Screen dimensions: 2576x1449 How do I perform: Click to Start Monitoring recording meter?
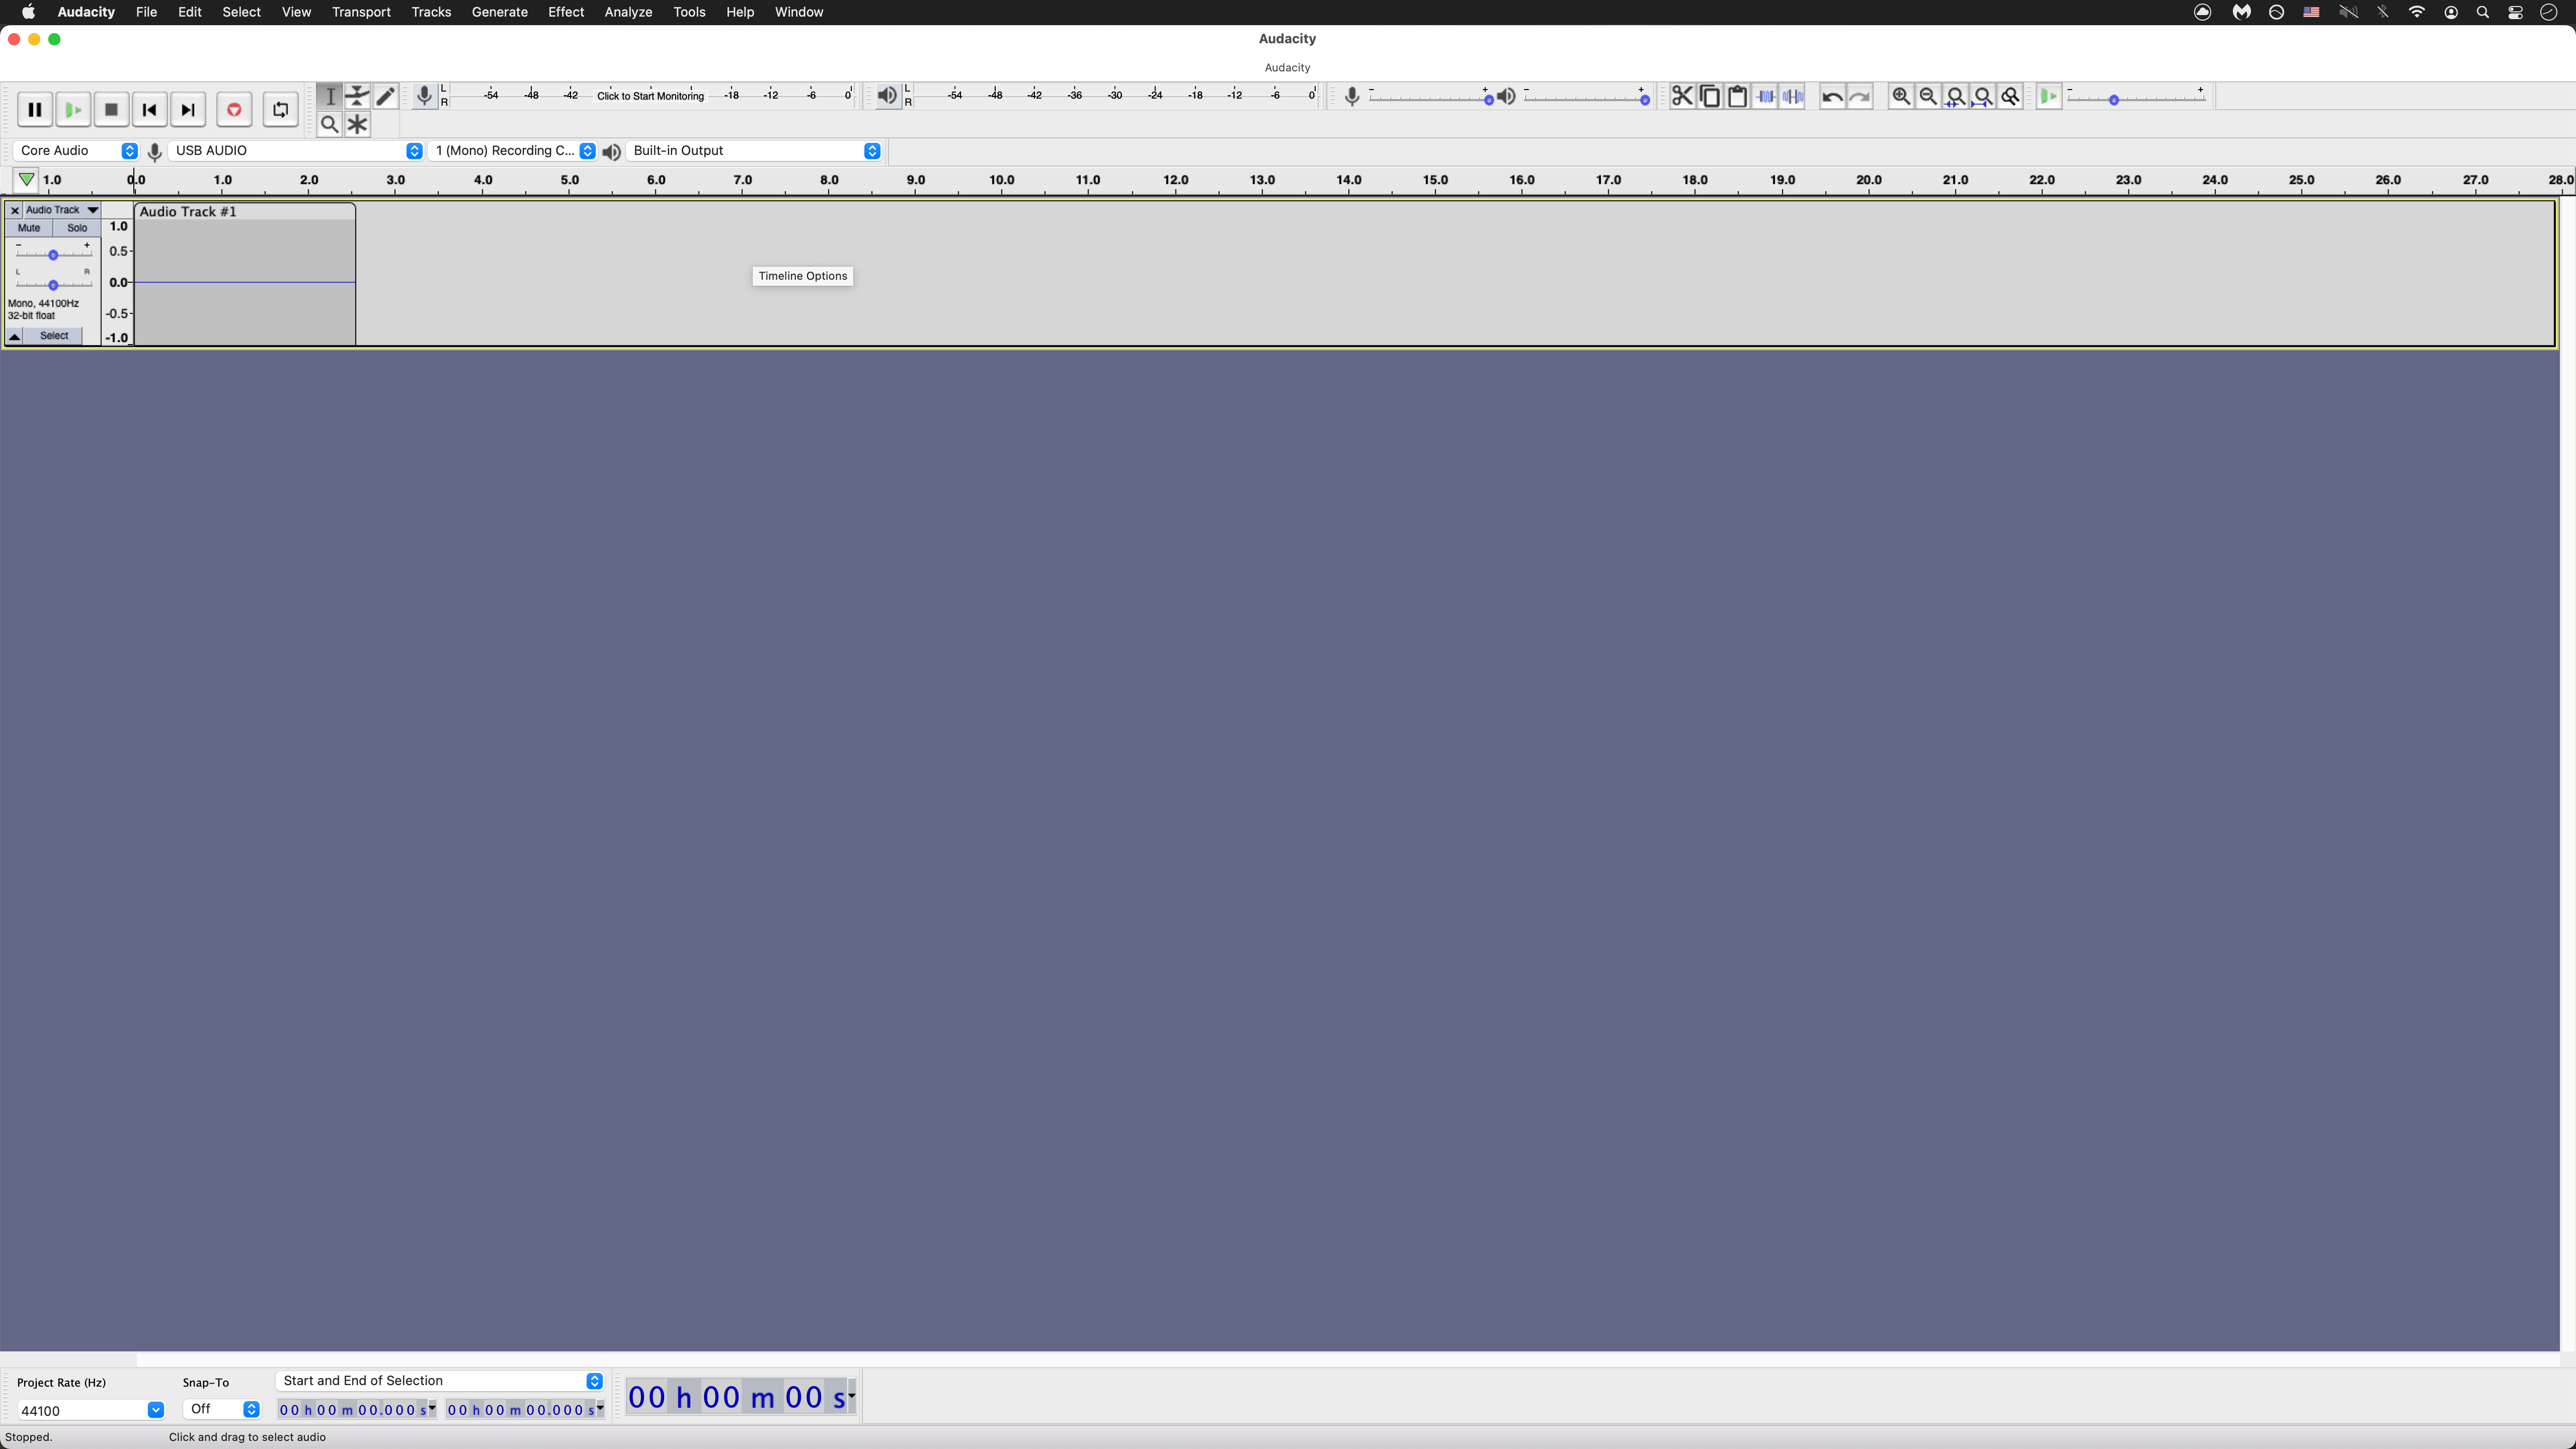click(x=650, y=96)
